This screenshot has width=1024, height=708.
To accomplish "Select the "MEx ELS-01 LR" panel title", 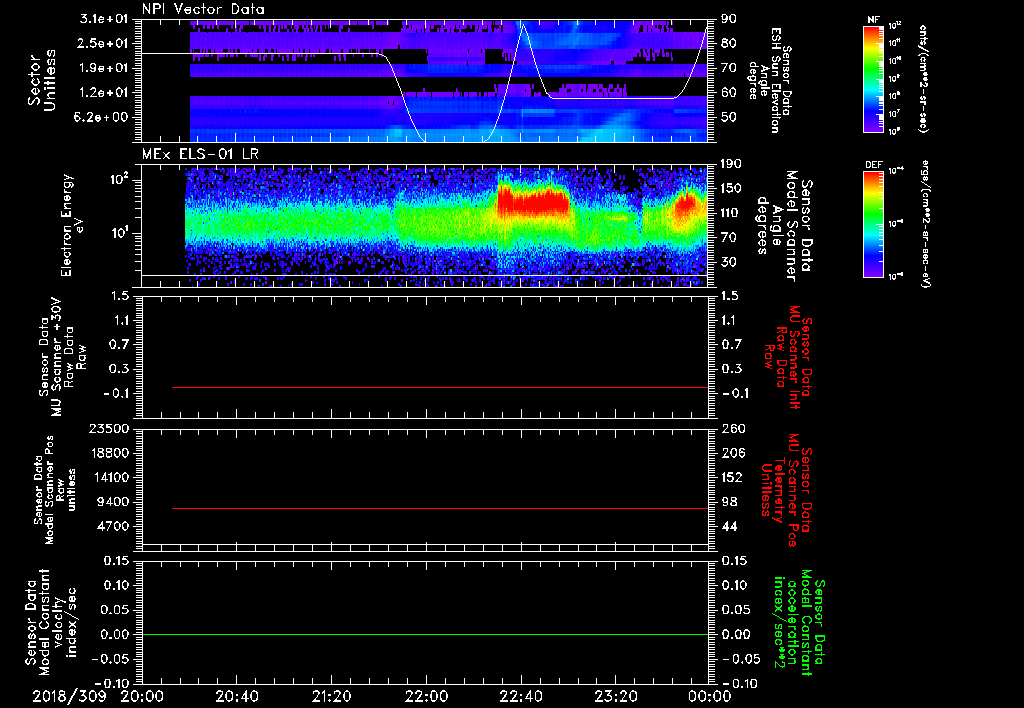I will 199,154.
